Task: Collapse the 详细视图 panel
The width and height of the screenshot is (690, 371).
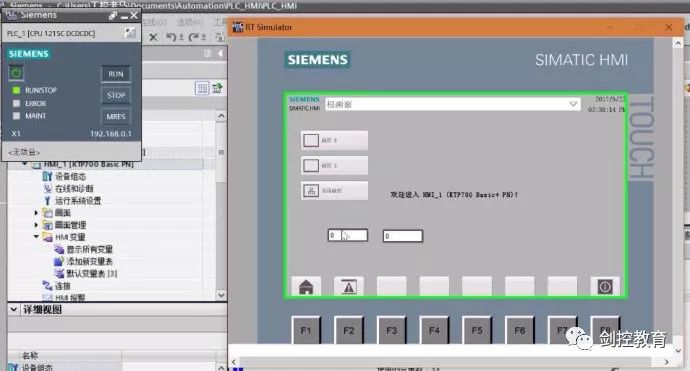Action: 14,309
